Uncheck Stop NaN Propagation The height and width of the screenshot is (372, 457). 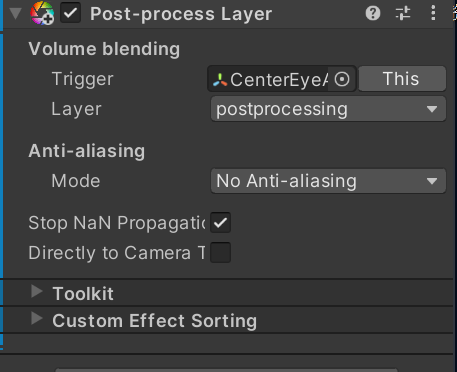coord(220,222)
